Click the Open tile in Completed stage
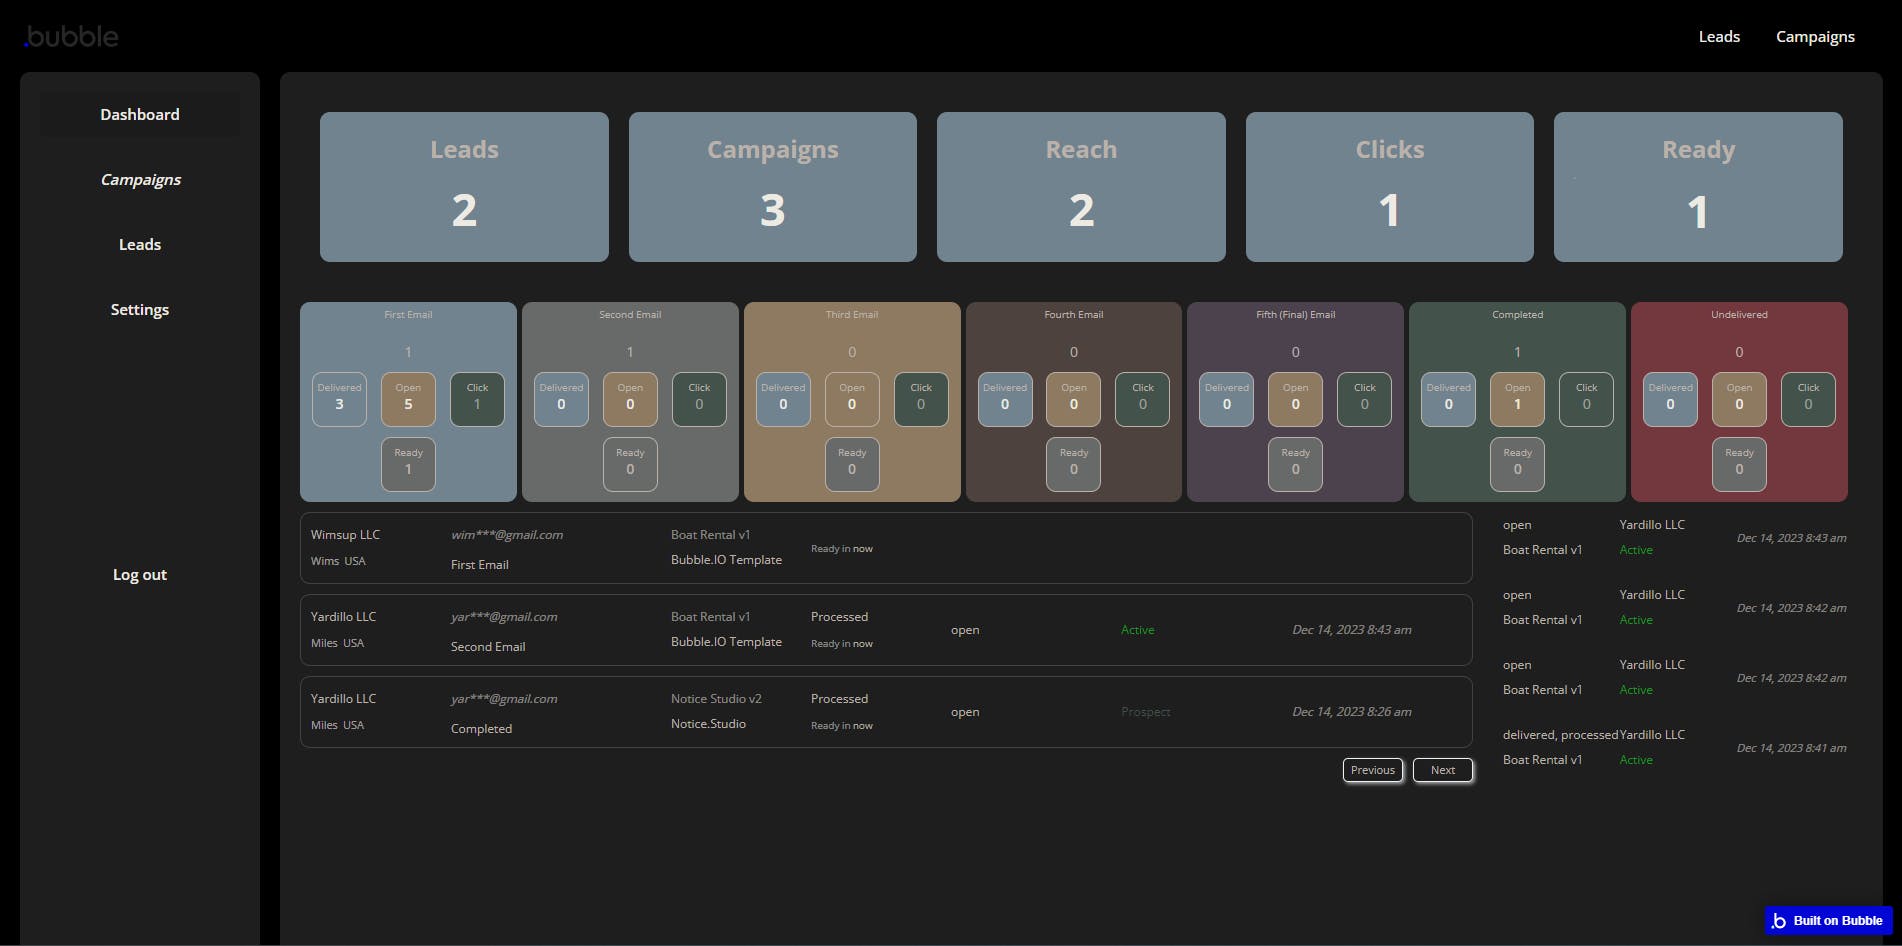Screen dimensions: 1902x946 (1517, 399)
